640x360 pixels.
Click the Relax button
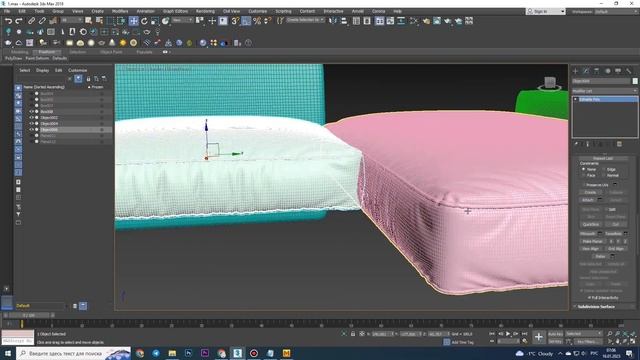pos(600,256)
